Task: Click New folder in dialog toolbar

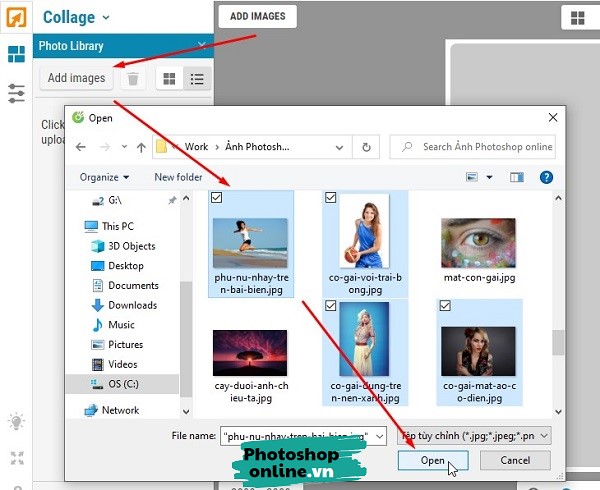Action: [178, 177]
